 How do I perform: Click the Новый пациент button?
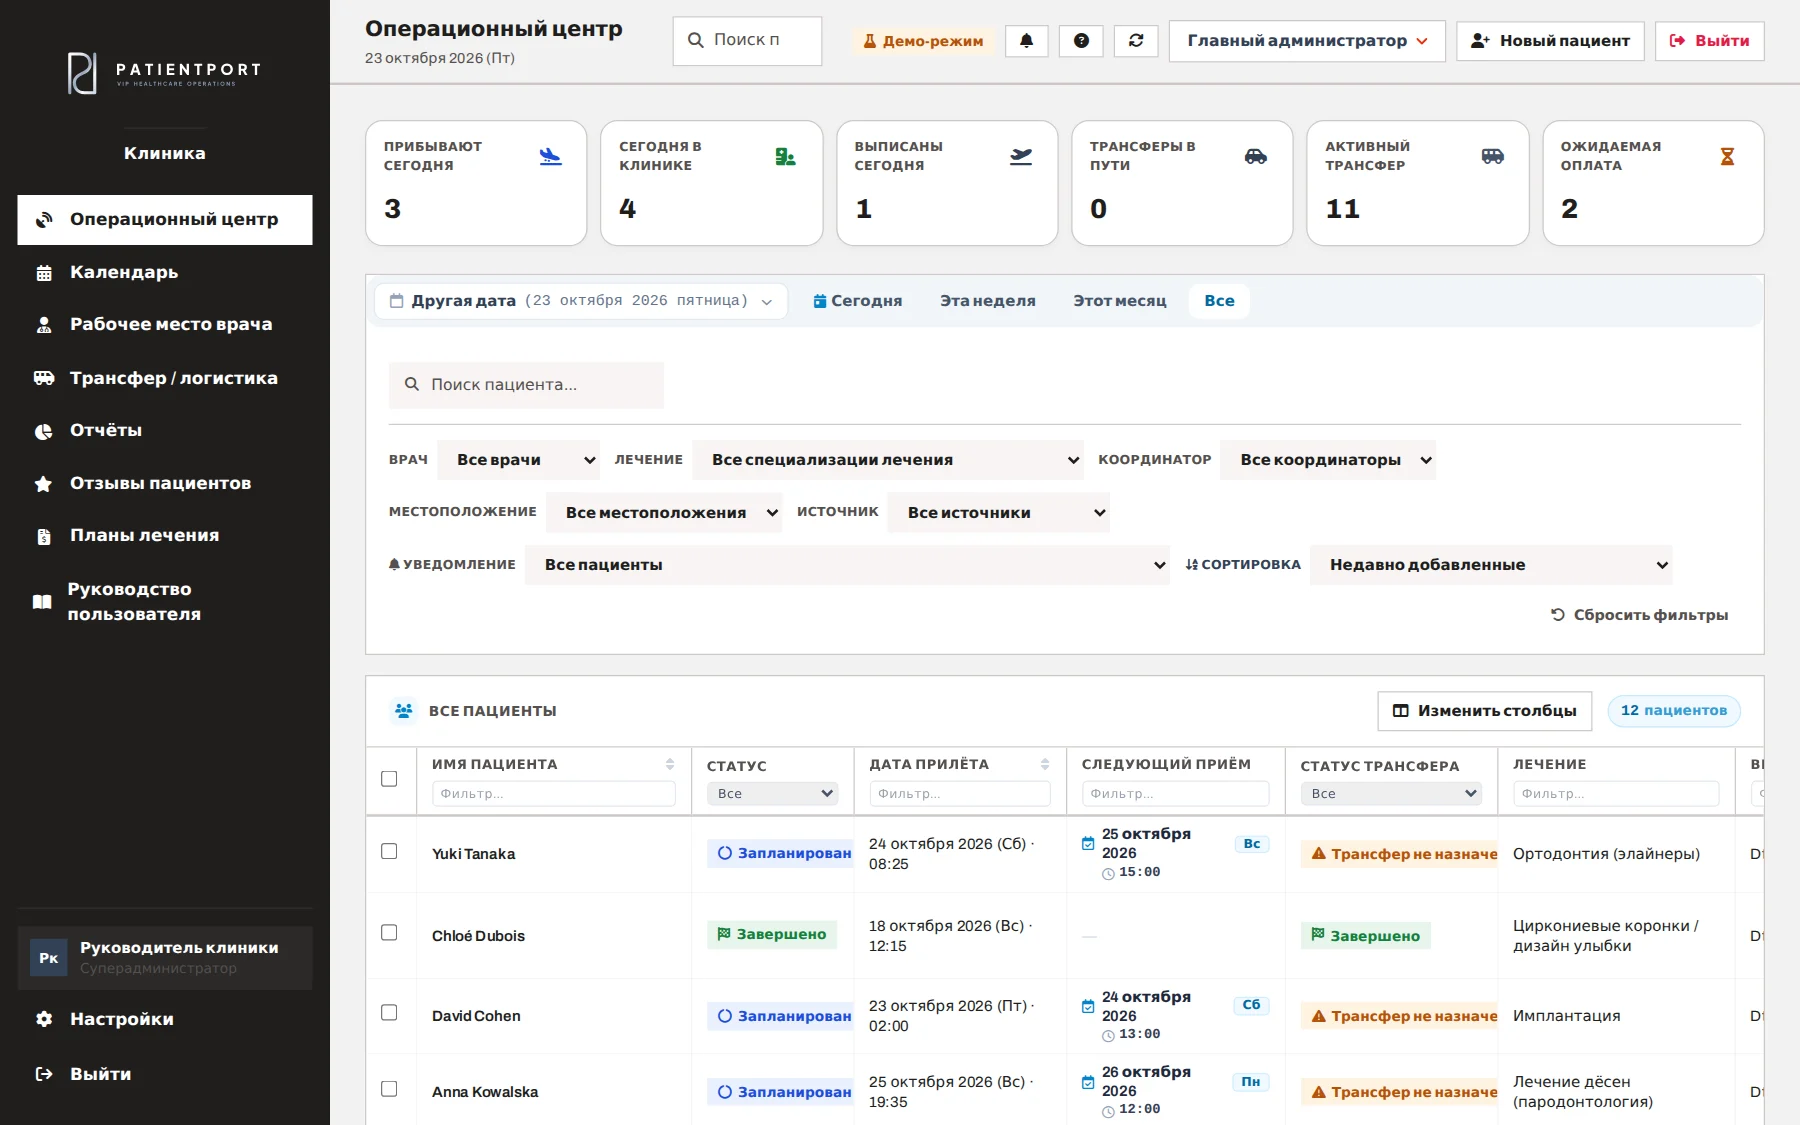[x=1550, y=41]
